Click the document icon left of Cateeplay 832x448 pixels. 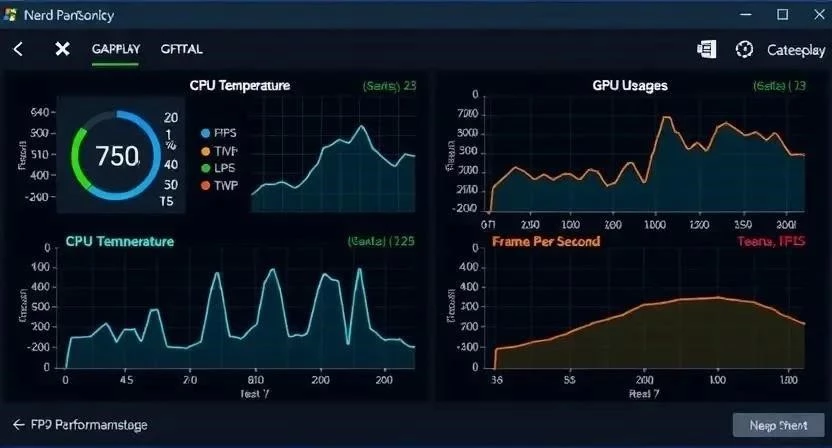[706, 49]
